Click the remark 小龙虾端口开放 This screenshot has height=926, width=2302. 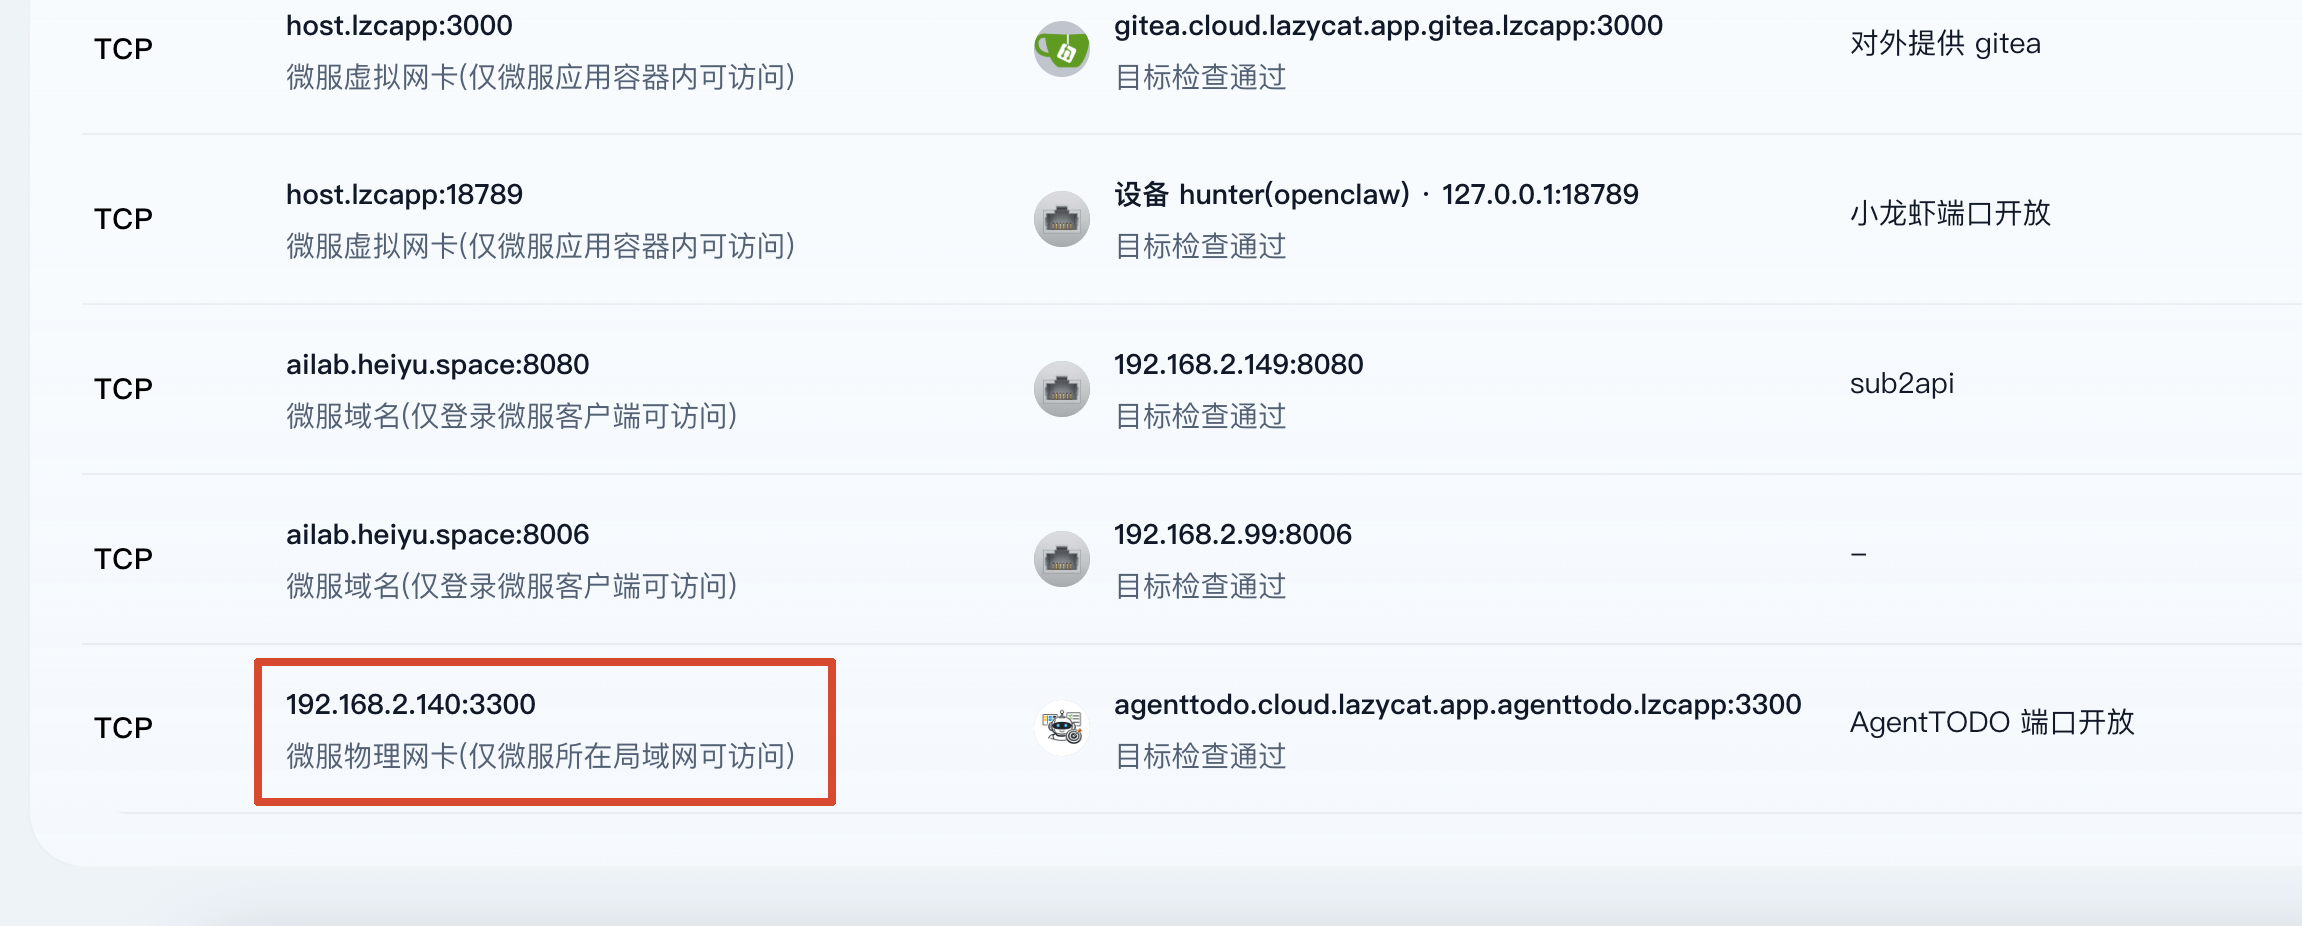click(1950, 213)
